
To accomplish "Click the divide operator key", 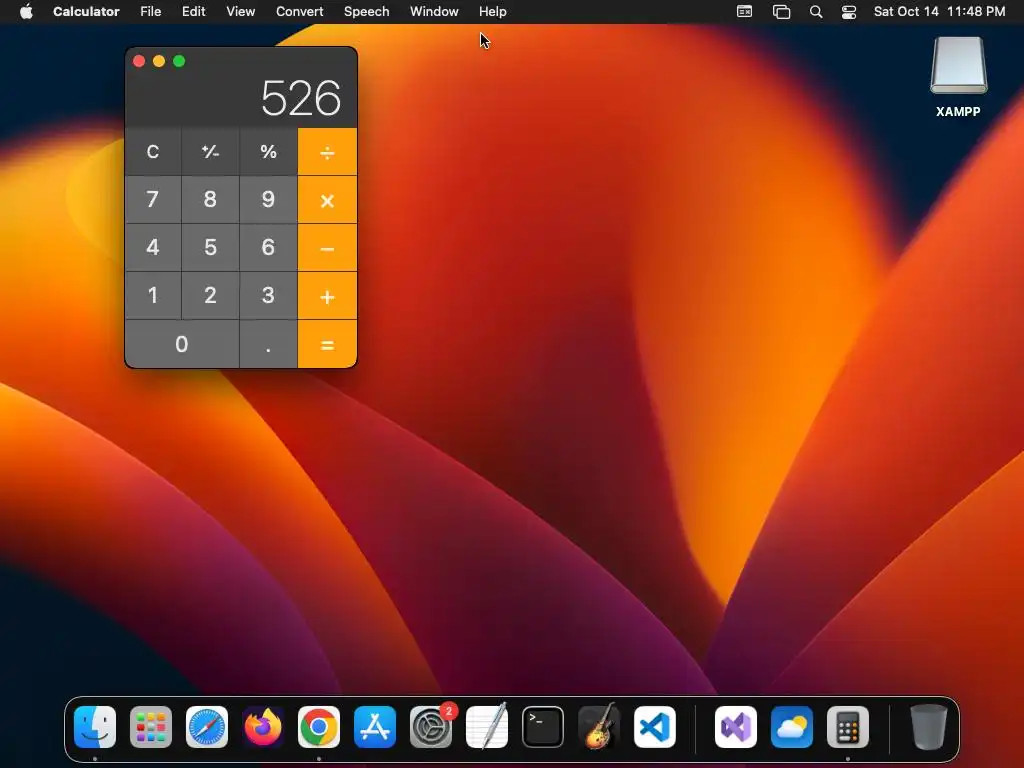I will (x=327, y=152).
